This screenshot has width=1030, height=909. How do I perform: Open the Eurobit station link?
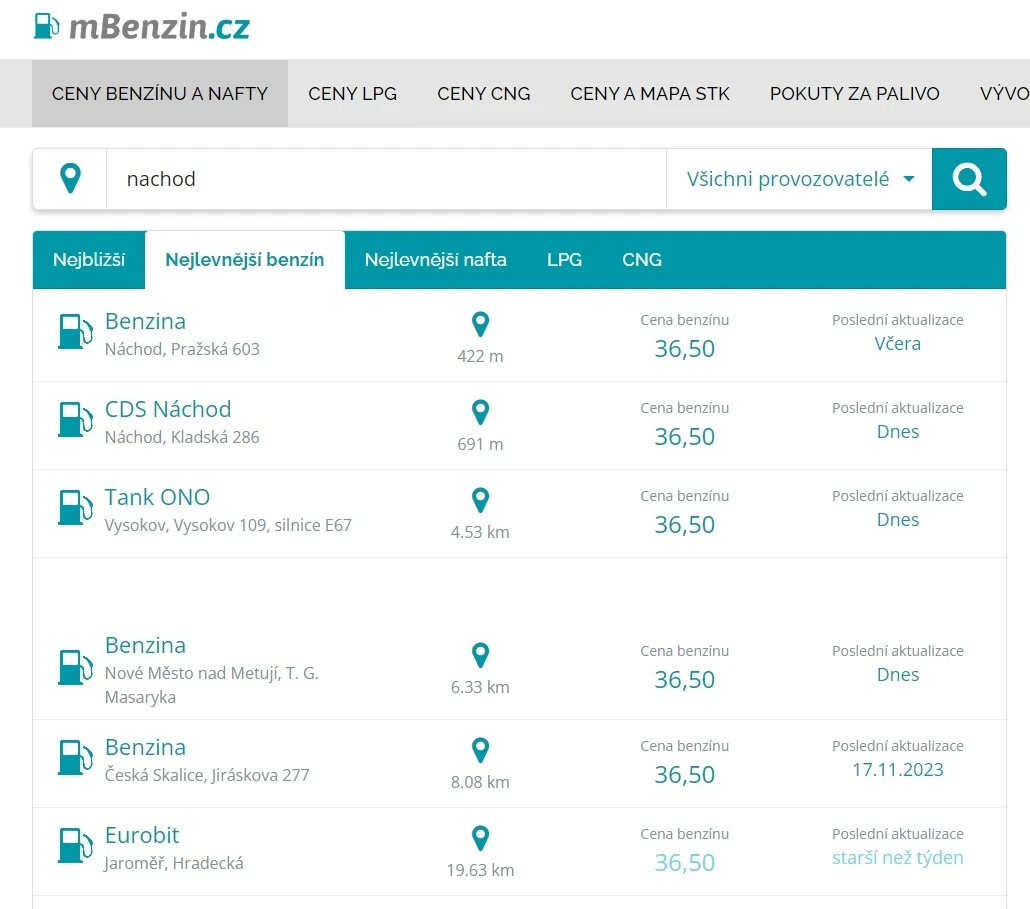[x=142, y=835]
